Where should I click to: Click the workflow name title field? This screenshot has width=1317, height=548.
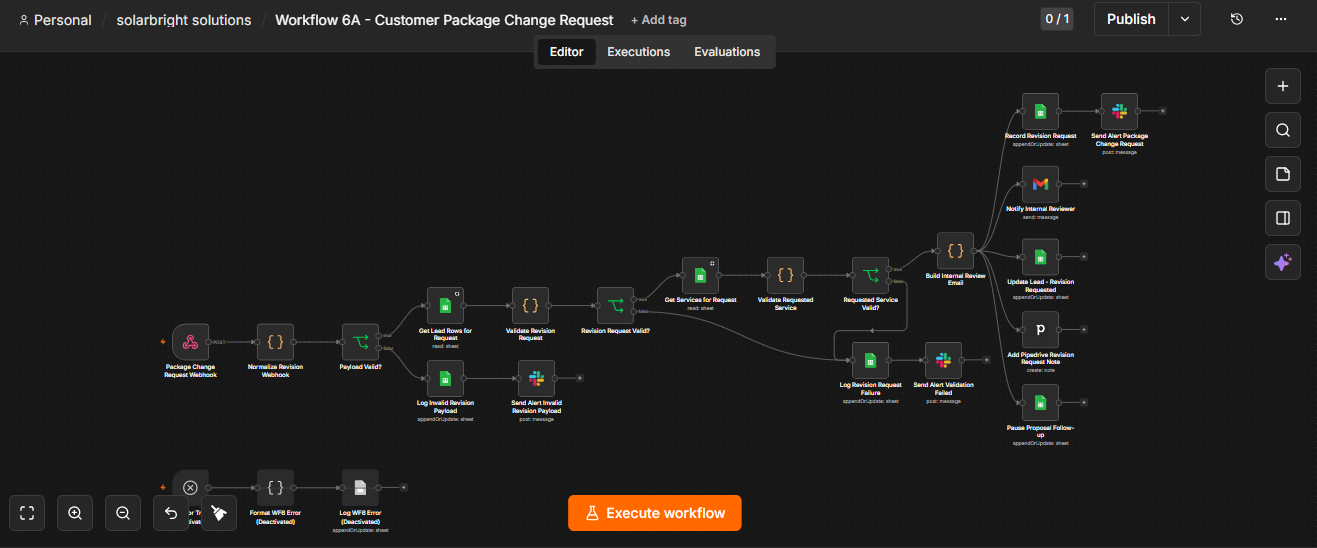pyautogui.click(x=444, y=20)
